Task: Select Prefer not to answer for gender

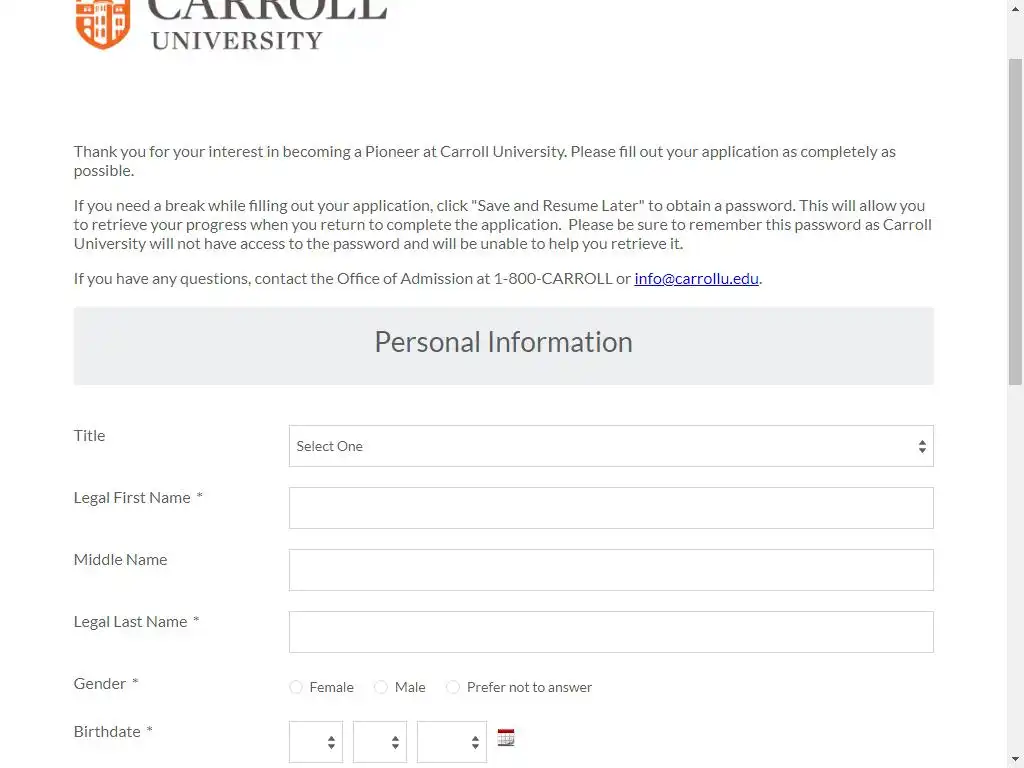Action: click(x=453, y=687)
